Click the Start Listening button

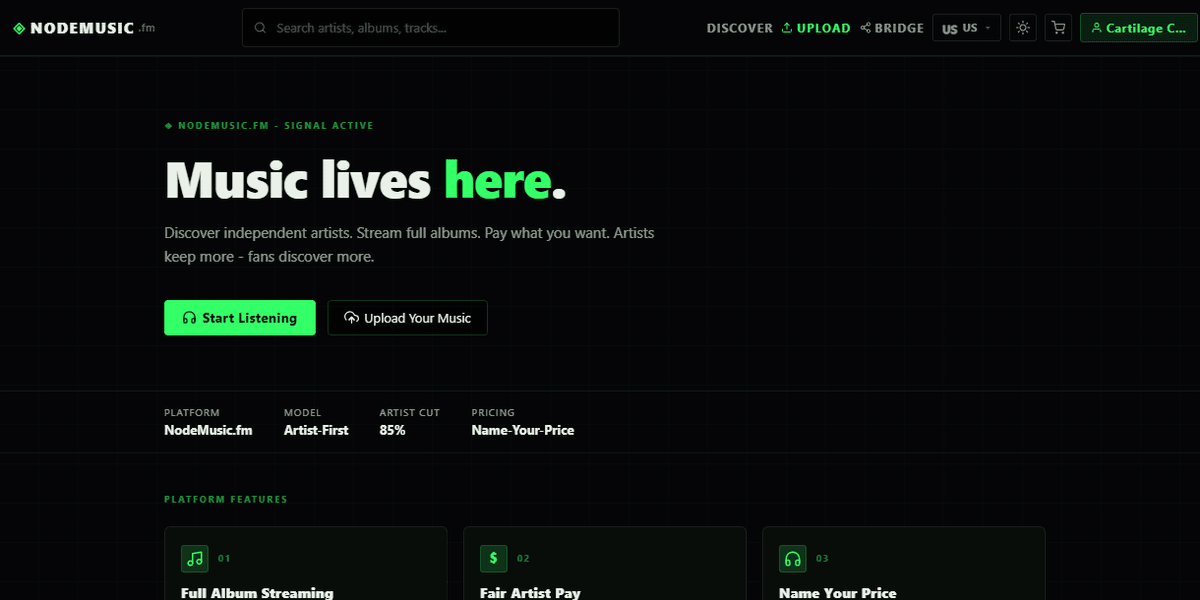[240, 318]
